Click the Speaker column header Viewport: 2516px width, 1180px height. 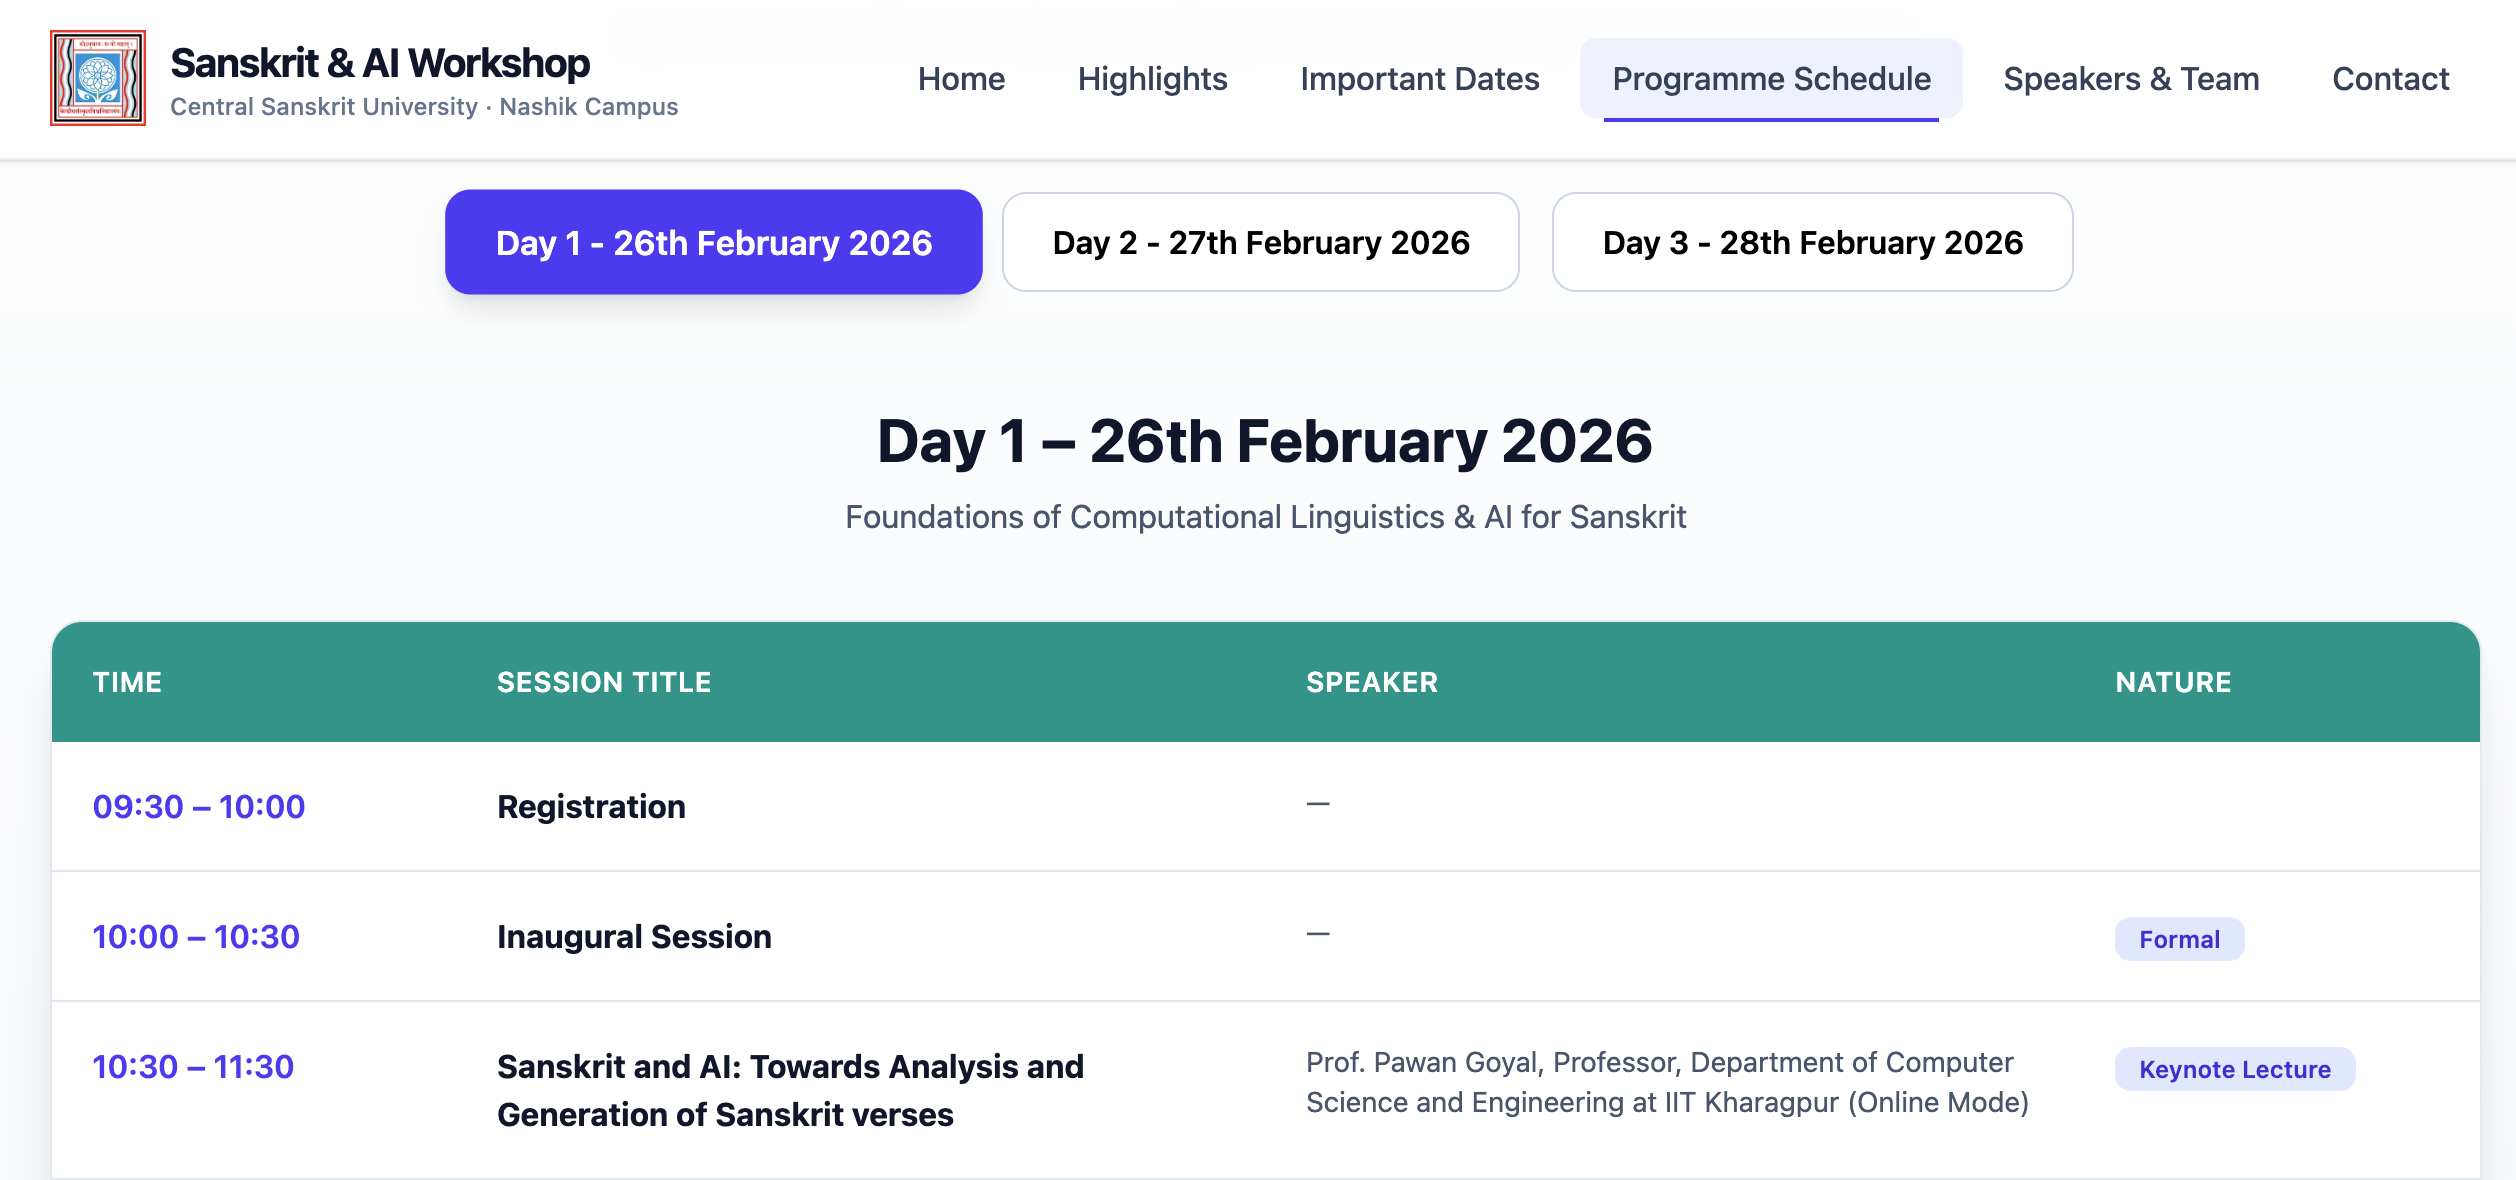1371,682
